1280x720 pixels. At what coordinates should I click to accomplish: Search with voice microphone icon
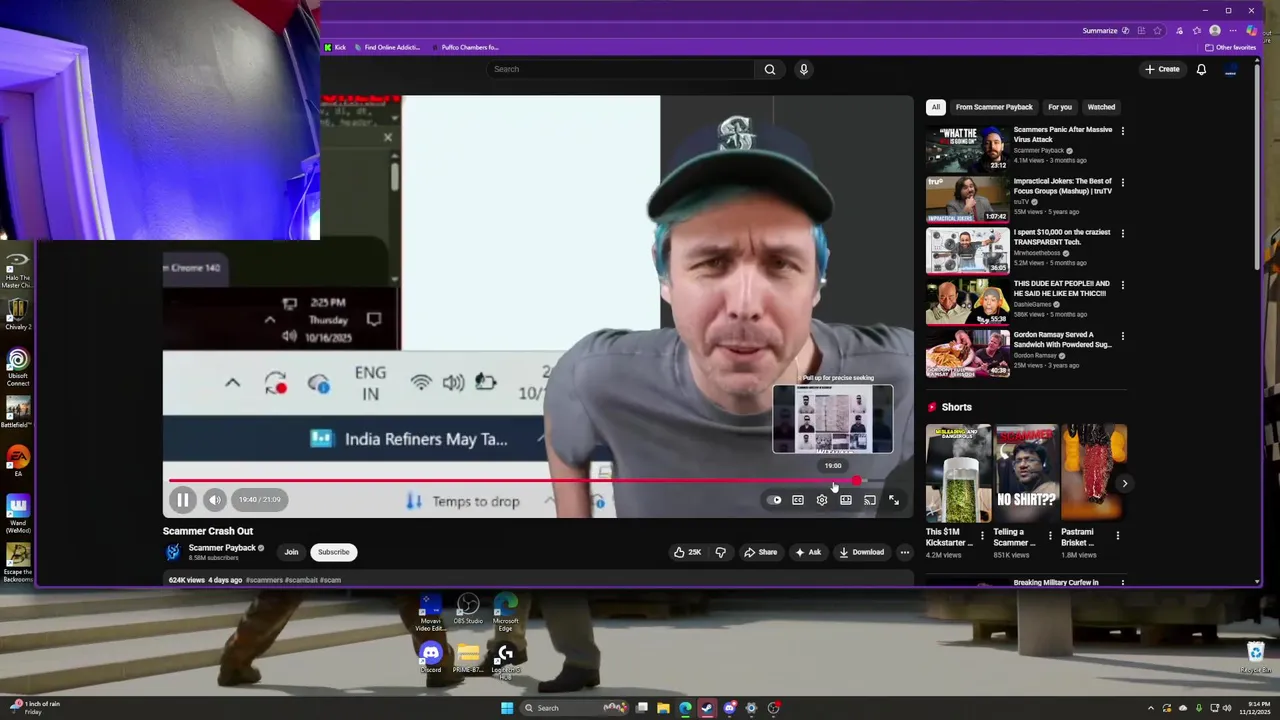tap(803, 69)
